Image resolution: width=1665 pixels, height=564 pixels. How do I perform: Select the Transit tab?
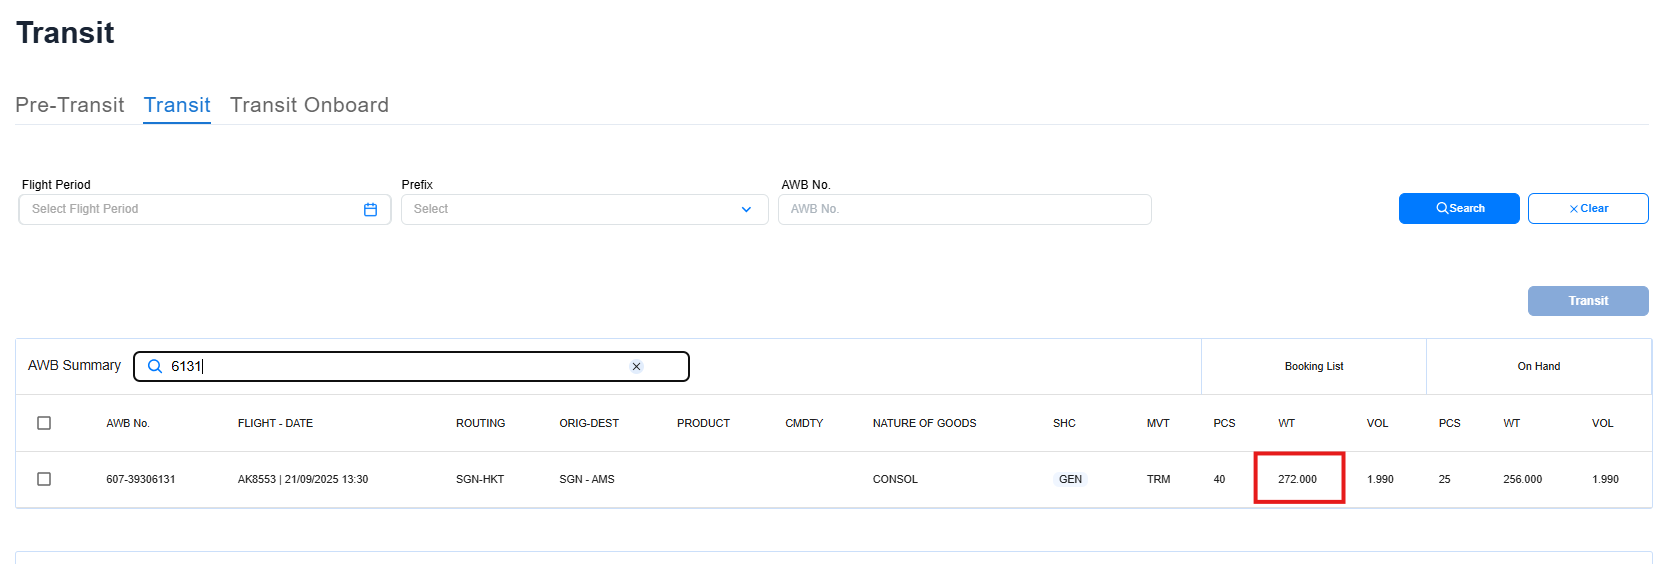click(x=177, y=105)
